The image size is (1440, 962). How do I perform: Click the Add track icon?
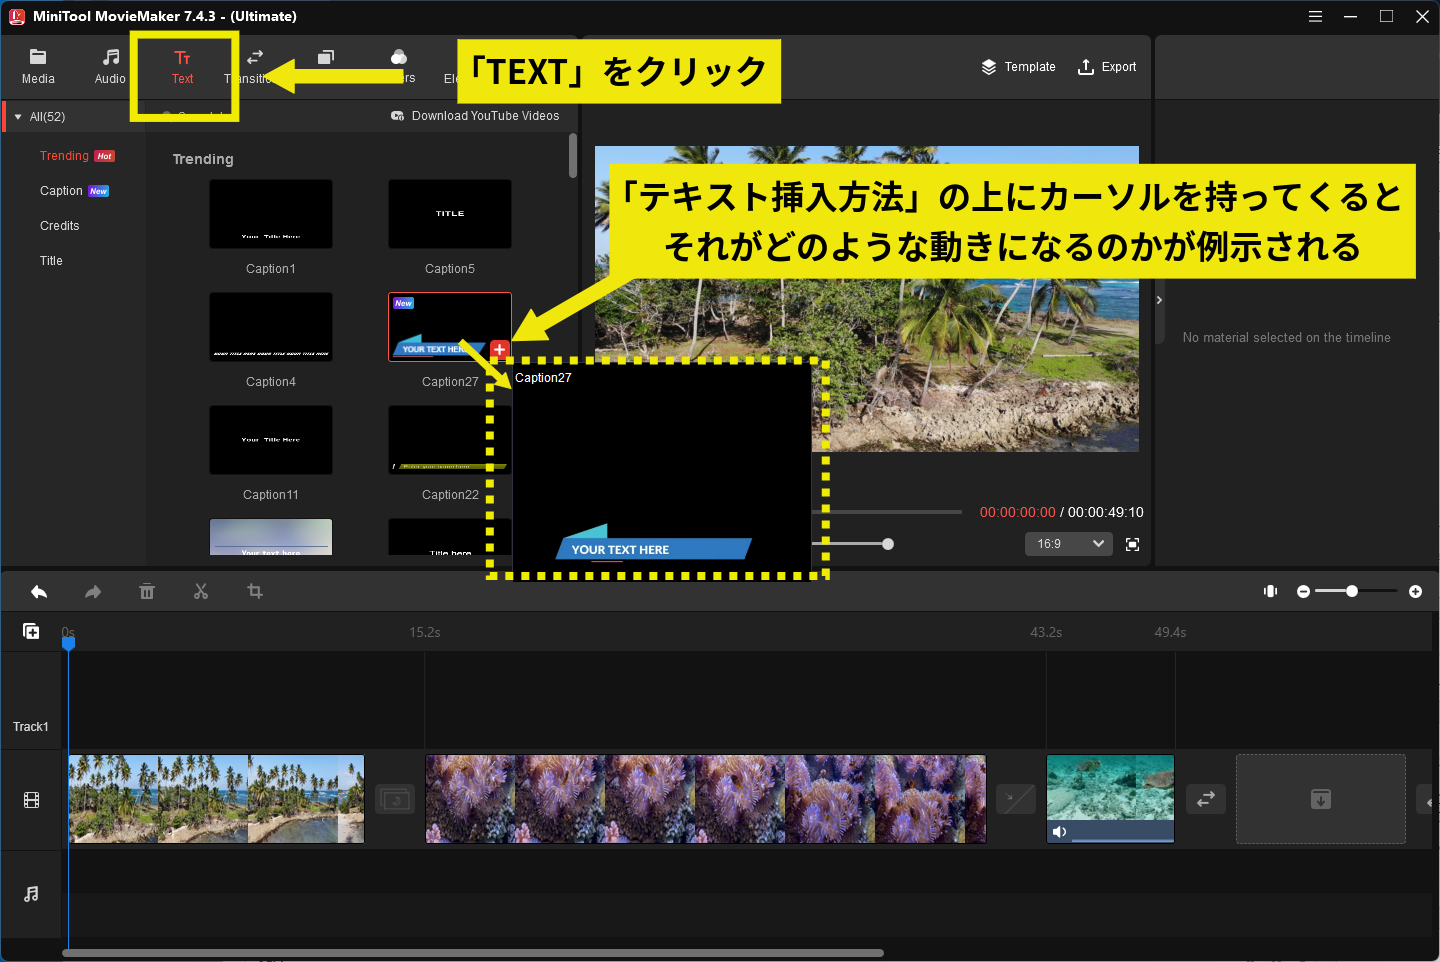tap(31, 631)
